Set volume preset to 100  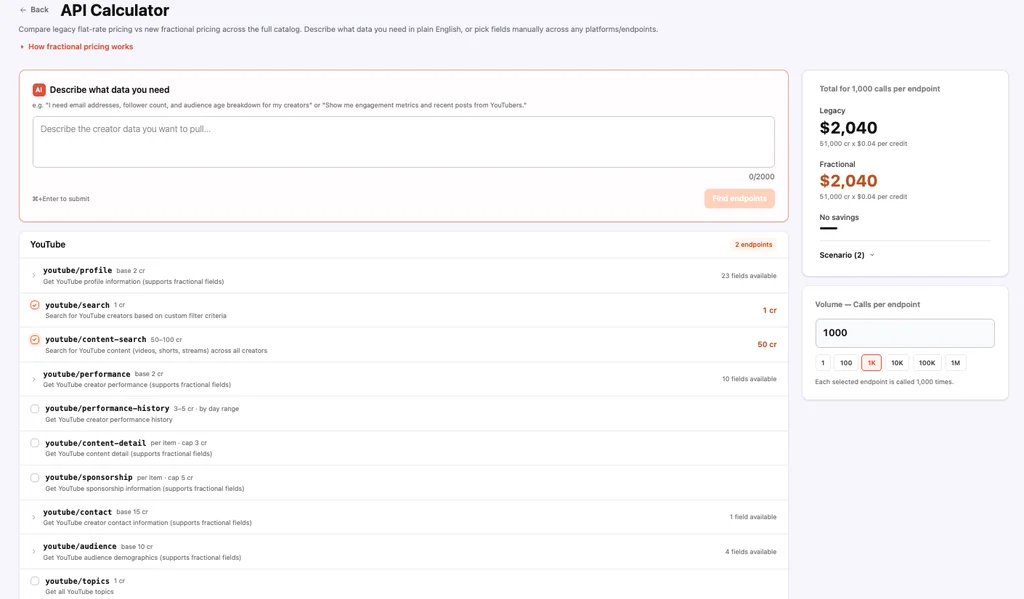pyautogui.click(x=846, y=363)
